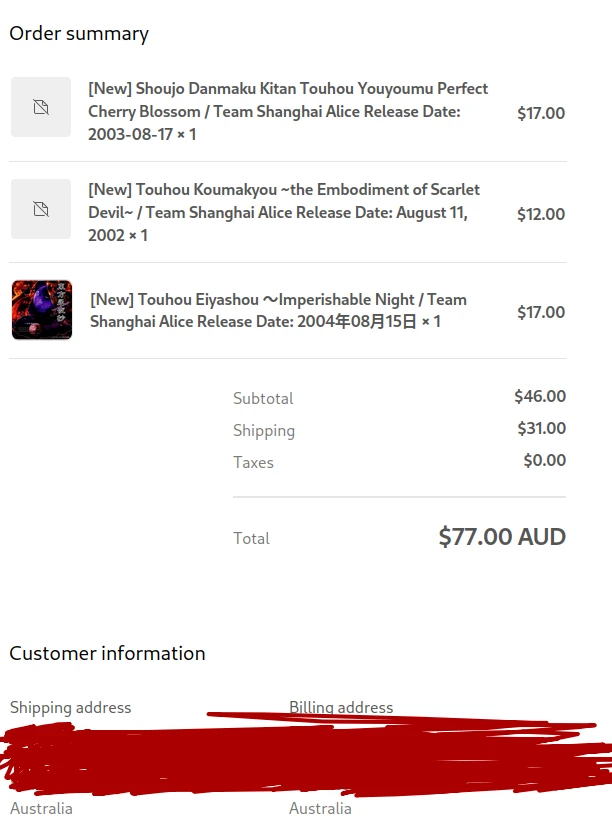Open the Imperishable Night cover thumbnail
The width and height of the screenshot is (612, 834).
coord(42,310)
